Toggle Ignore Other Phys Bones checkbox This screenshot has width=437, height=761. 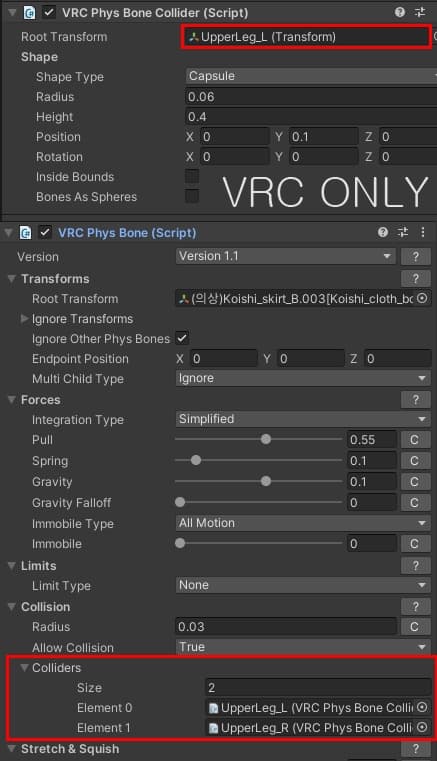[x=182, y=338]
